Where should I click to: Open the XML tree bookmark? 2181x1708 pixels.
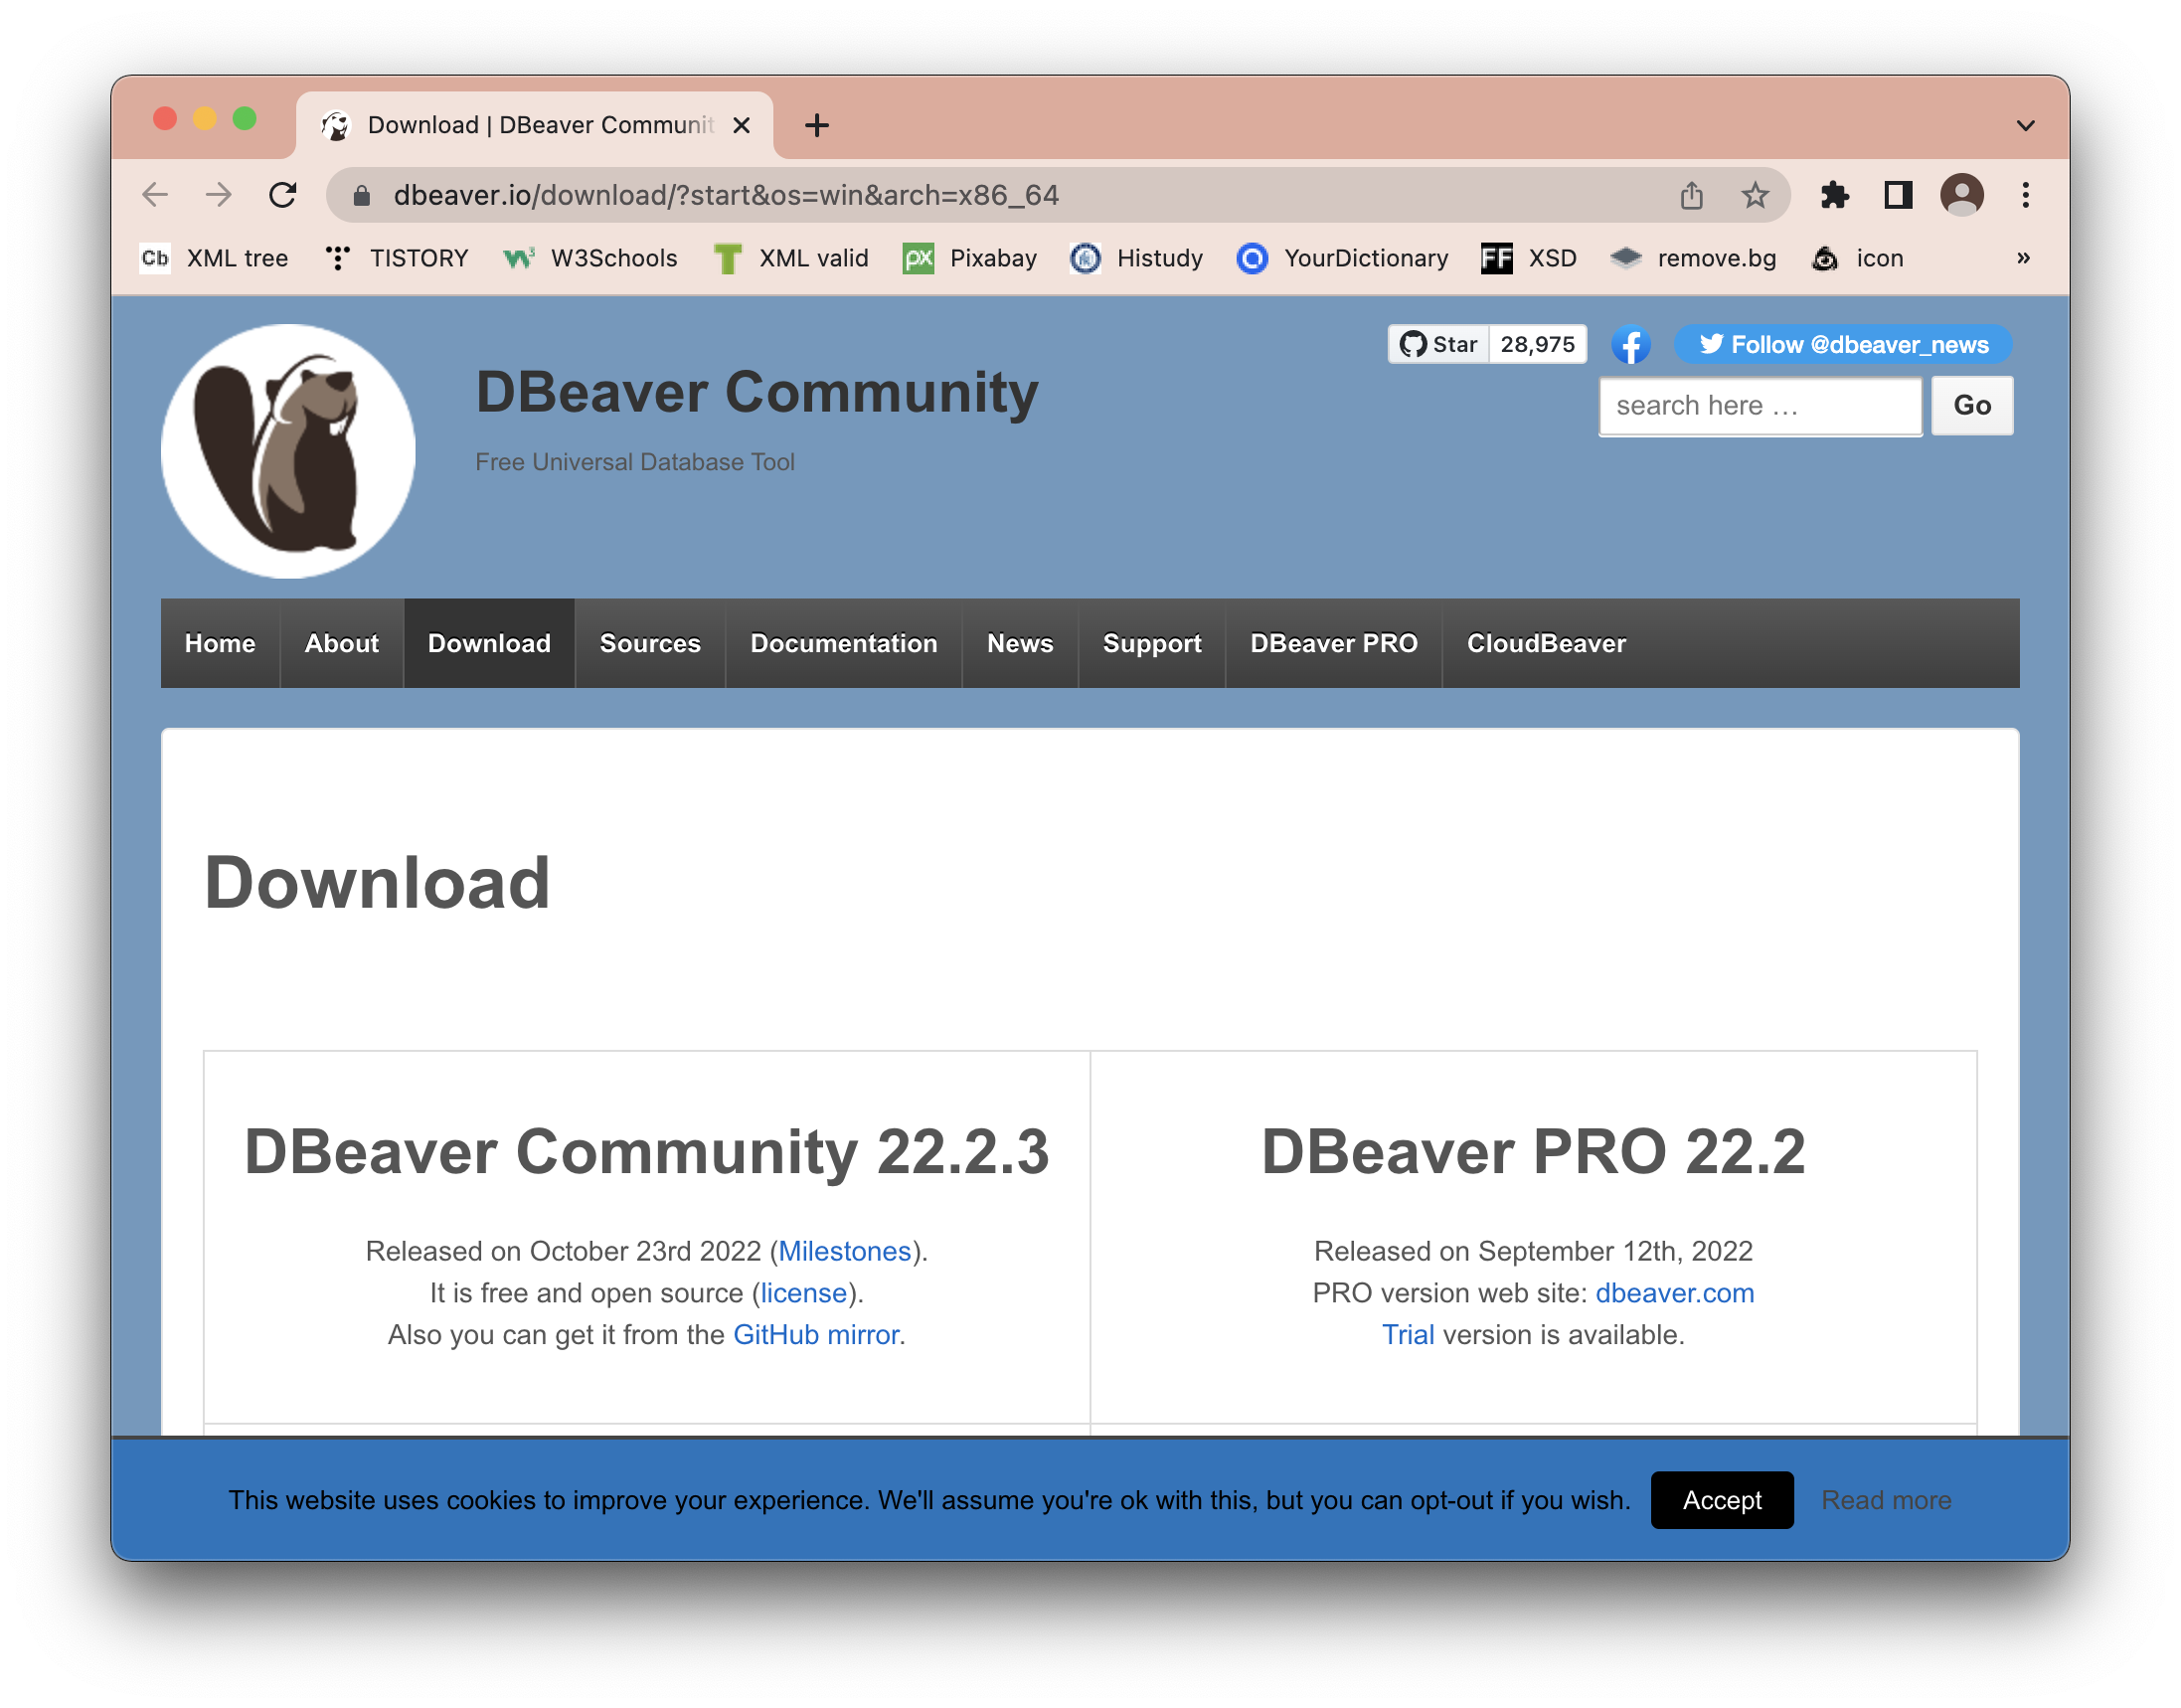point(214,258)
